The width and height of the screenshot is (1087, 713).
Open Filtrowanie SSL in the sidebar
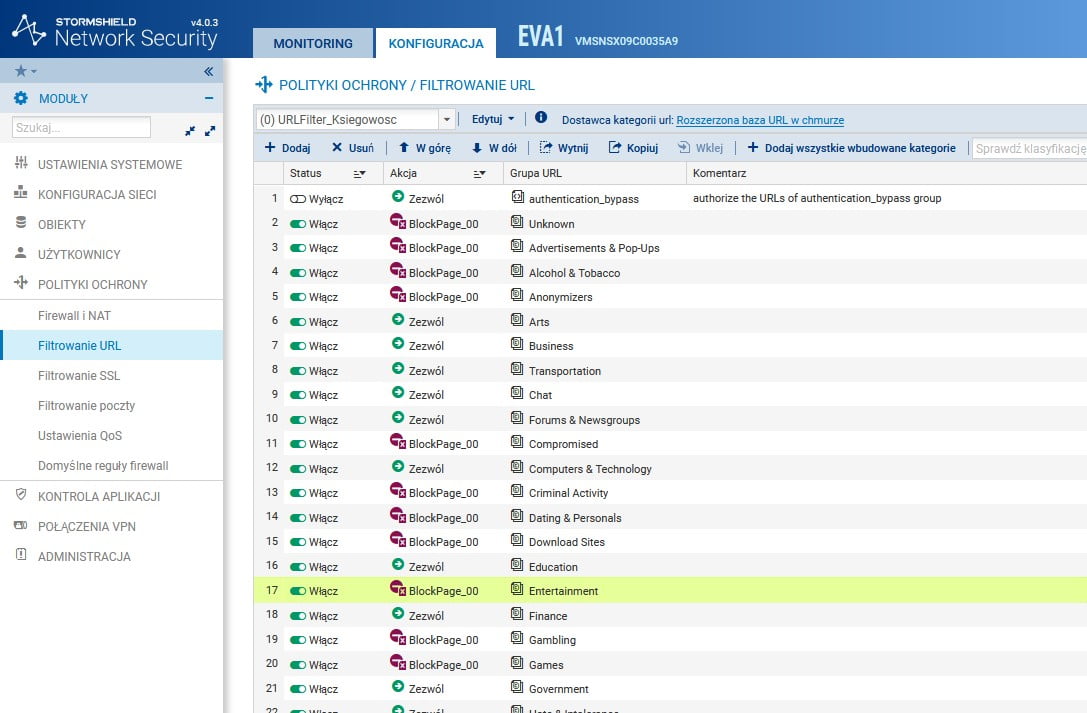tap(79, 376)
